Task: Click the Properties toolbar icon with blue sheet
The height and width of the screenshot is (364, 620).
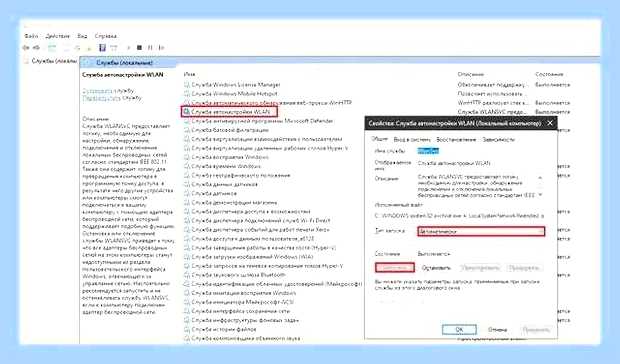Action: [x=102, y=48]
